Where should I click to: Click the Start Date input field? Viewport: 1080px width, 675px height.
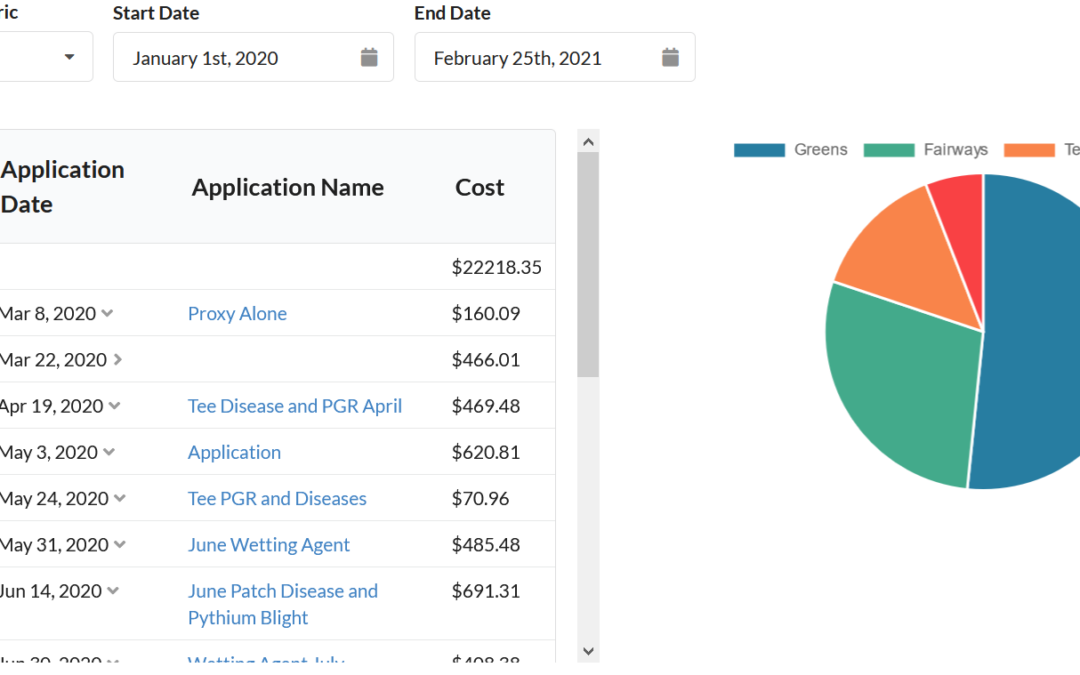(240, 57)
